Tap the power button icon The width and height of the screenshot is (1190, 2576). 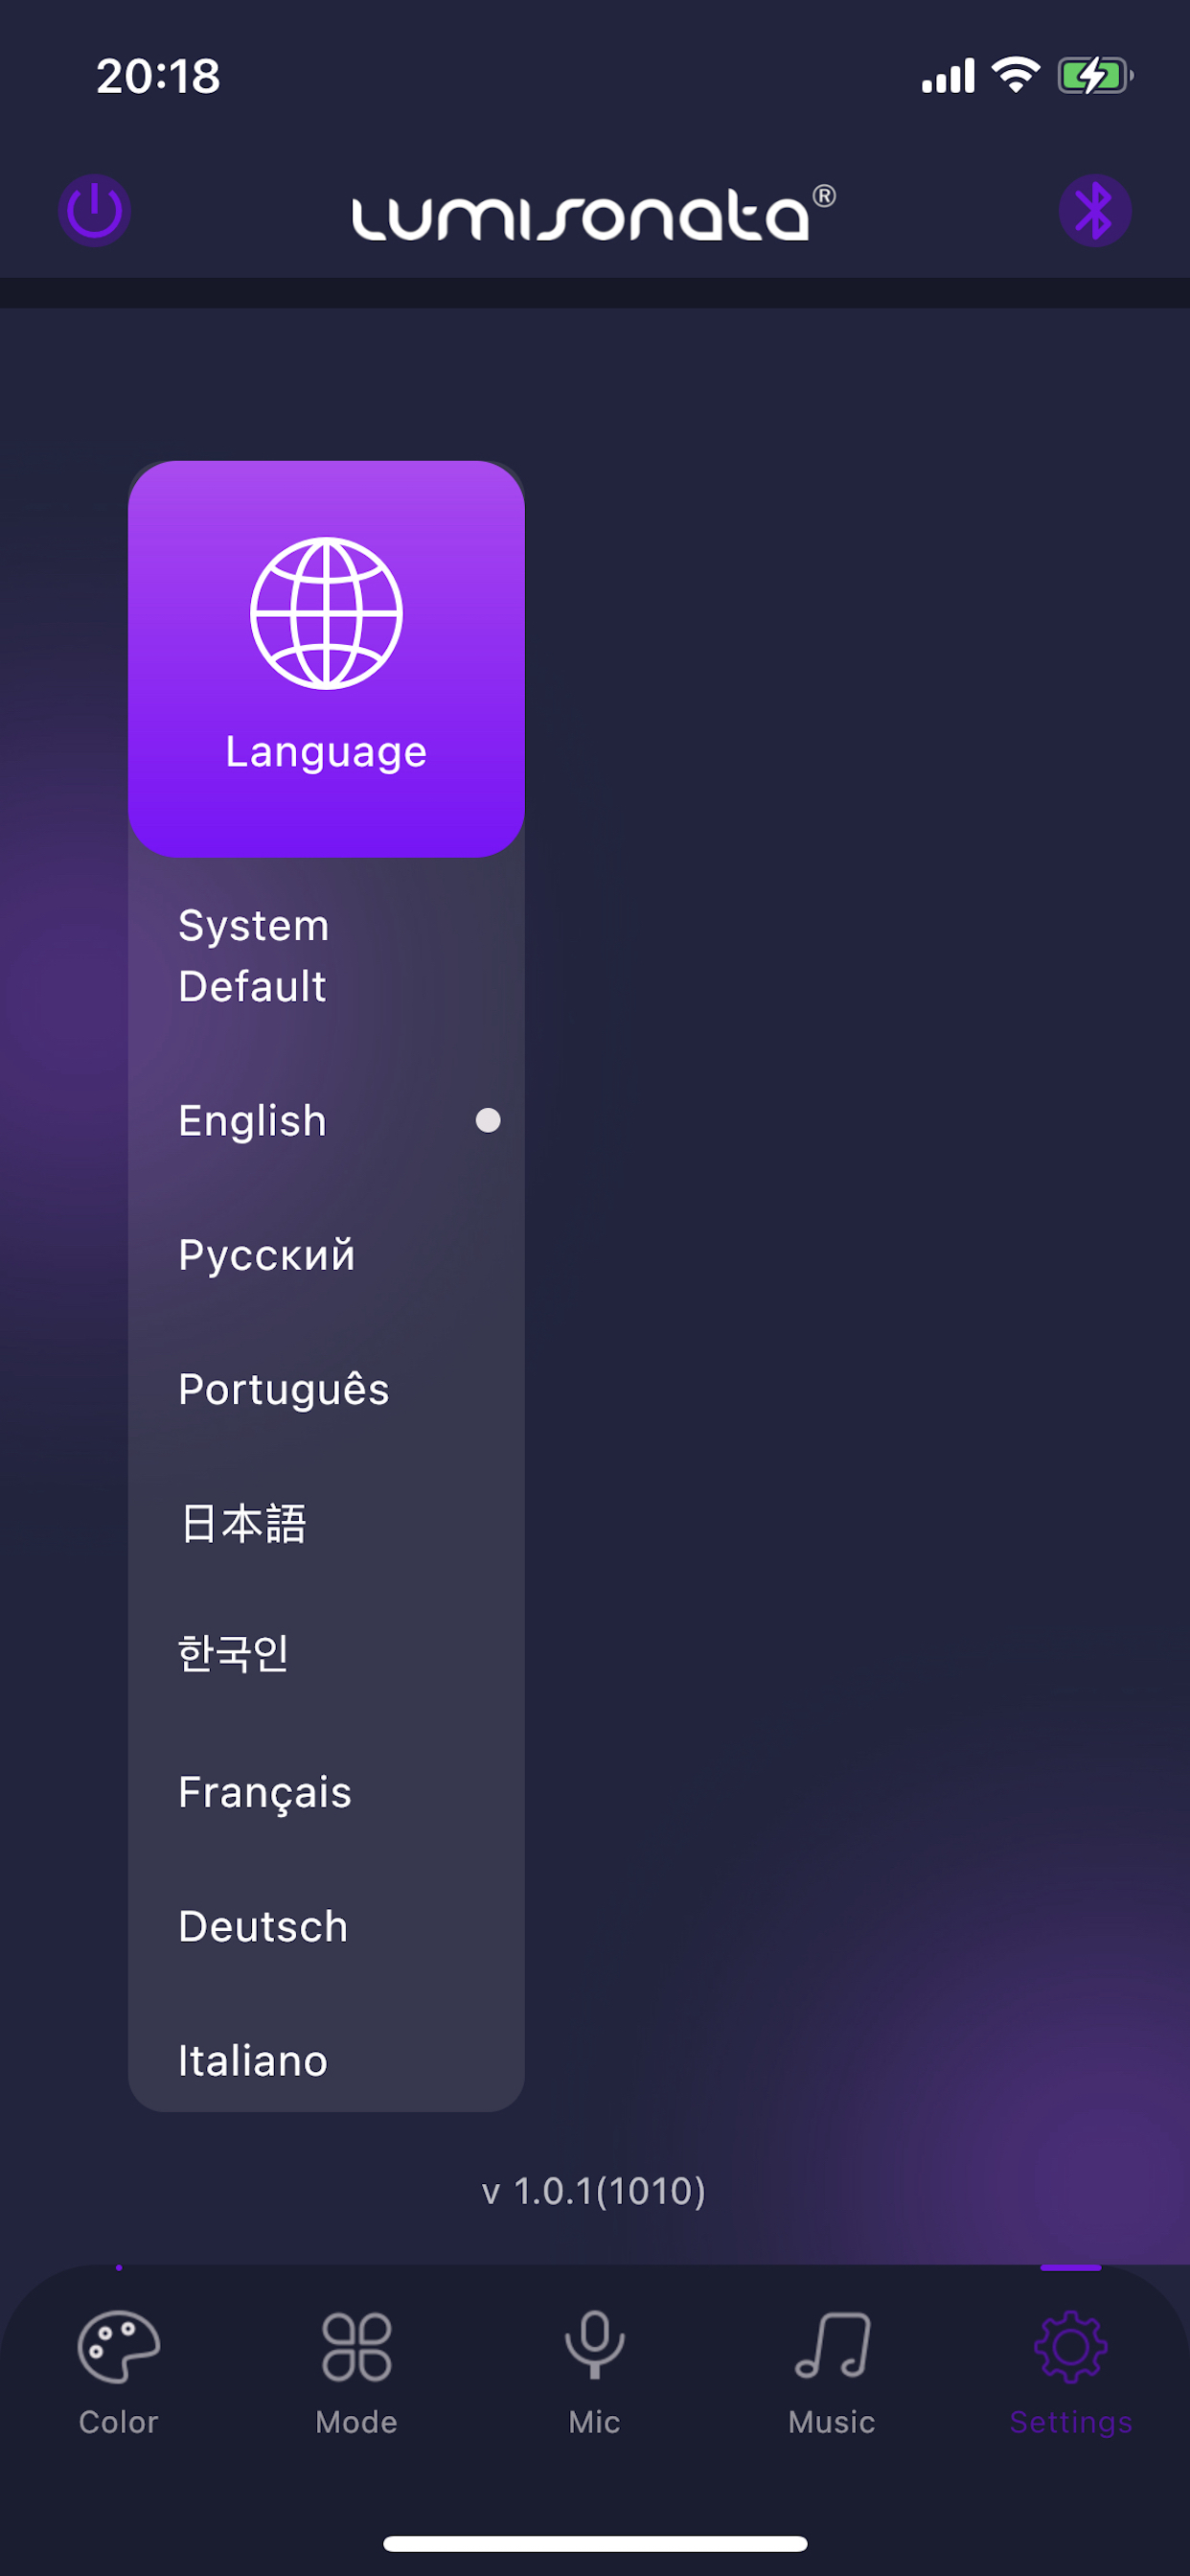tap(94, 211)
